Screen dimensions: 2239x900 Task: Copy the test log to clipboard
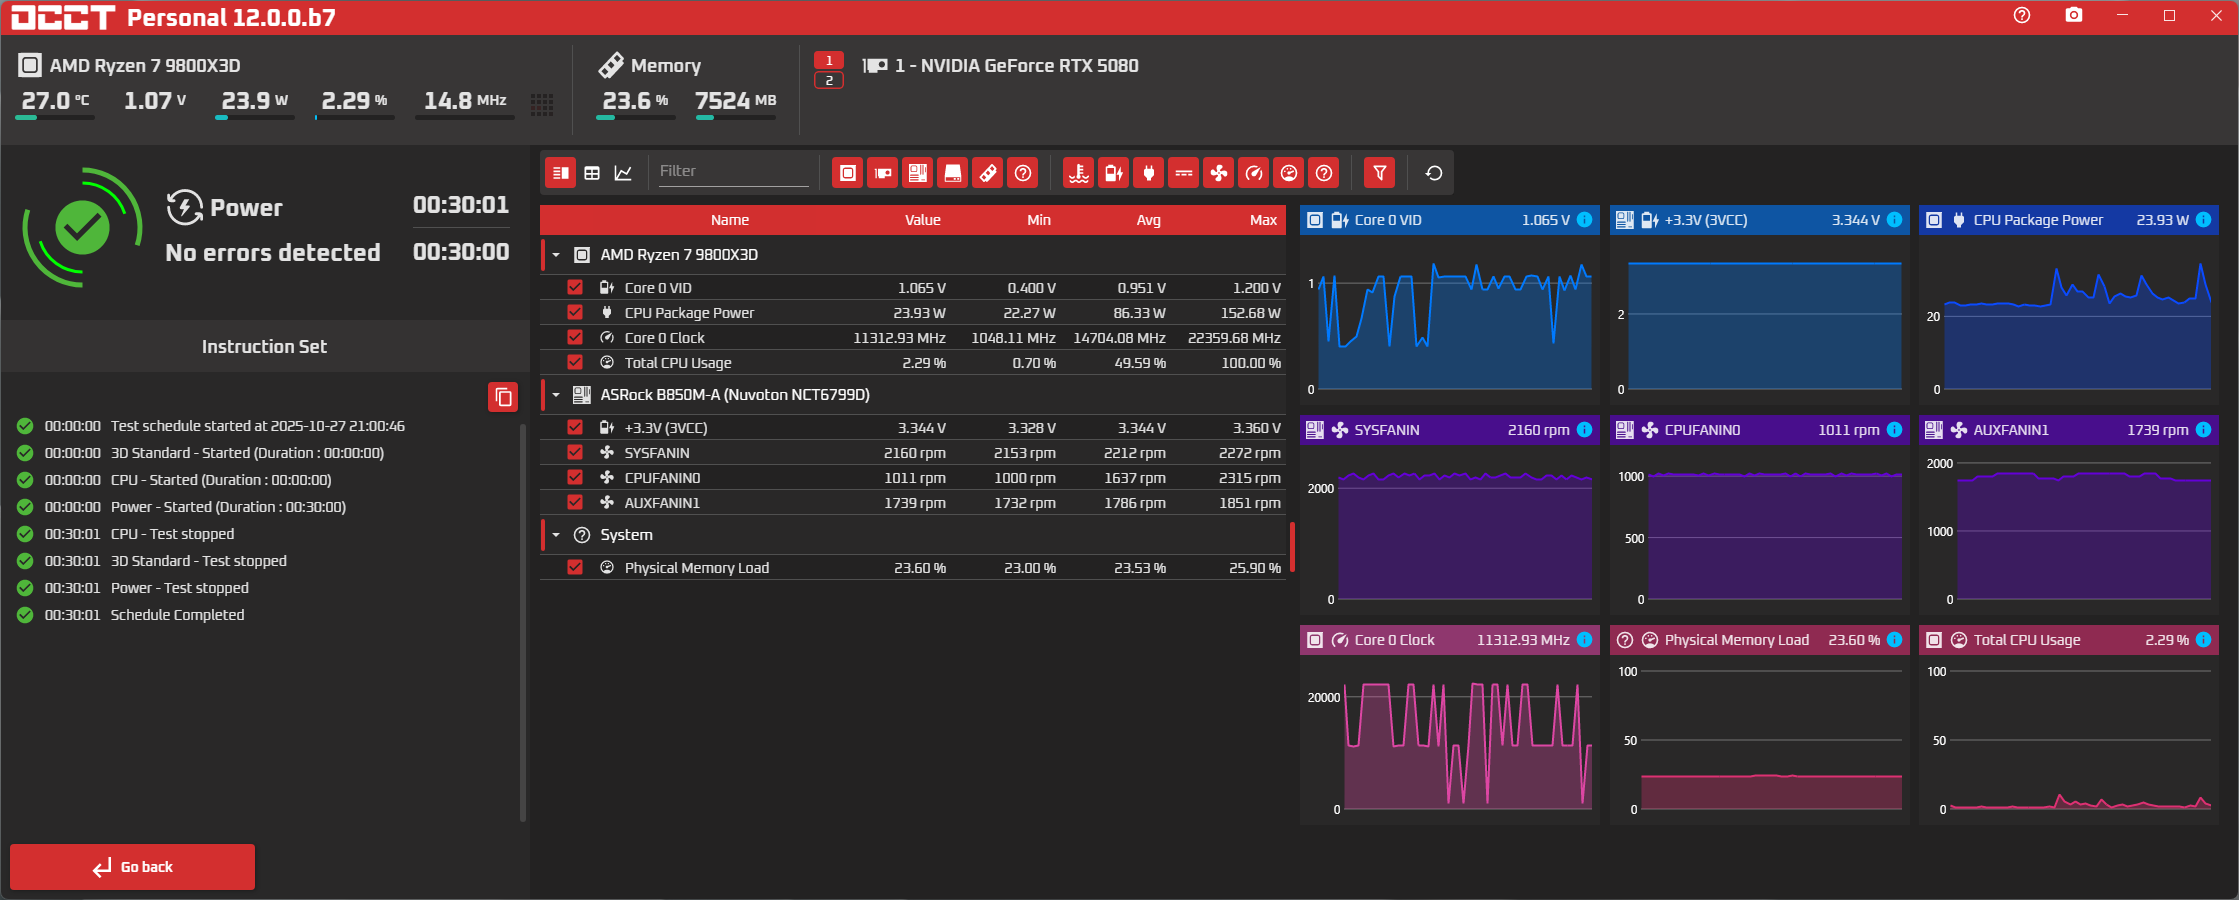pyautogui.click(x=503, y=397)
